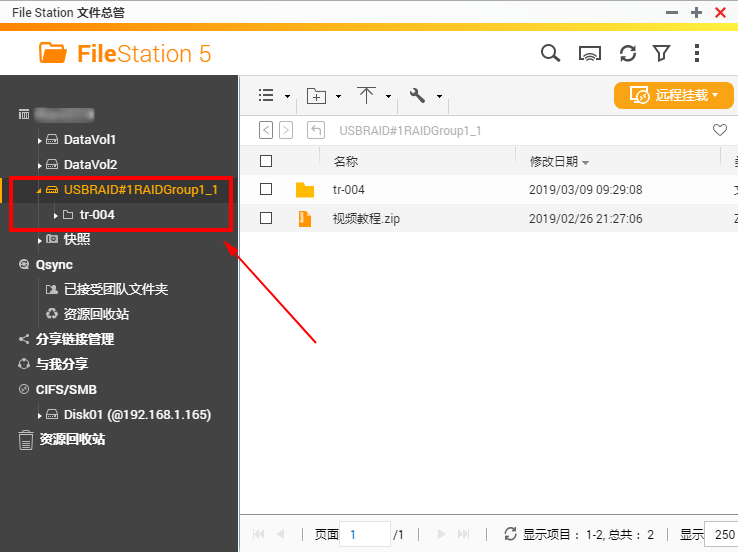Expand the 快照 snapshot node
738x552 pixels.
click(x=40, y=240)
